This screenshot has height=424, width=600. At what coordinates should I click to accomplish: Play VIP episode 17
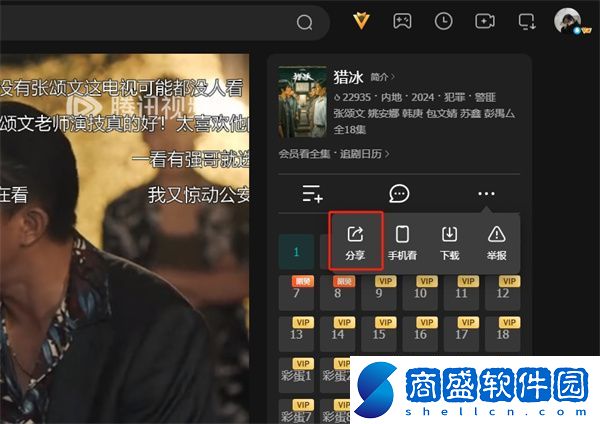[x=461, y=334]
